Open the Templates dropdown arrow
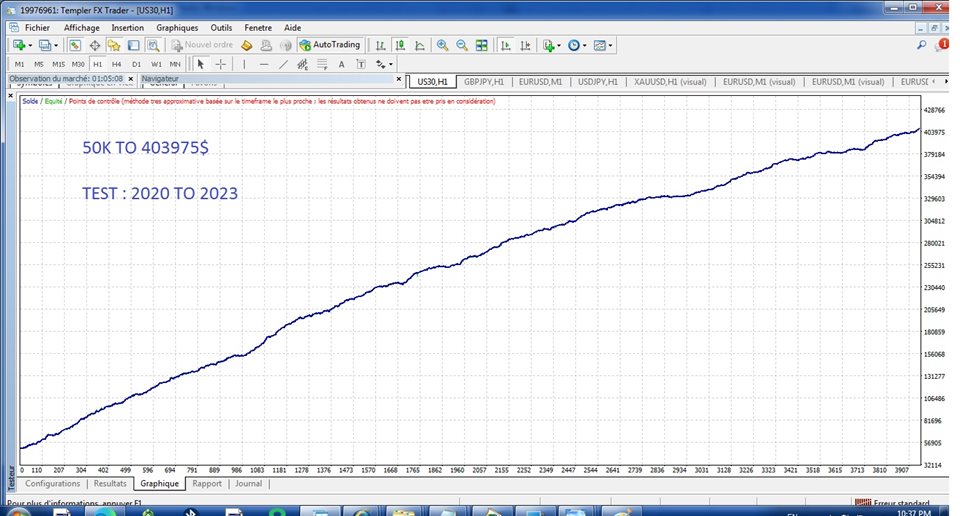Image resolution: width=960 pixels, height=516 pixels. point(610,45)
